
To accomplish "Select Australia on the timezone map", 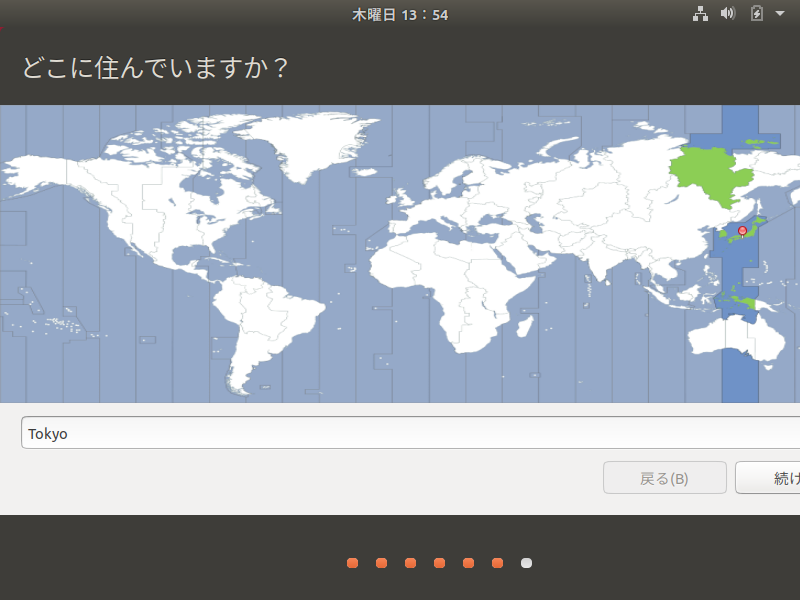I will pyautogui.click(x=735, y=337).
